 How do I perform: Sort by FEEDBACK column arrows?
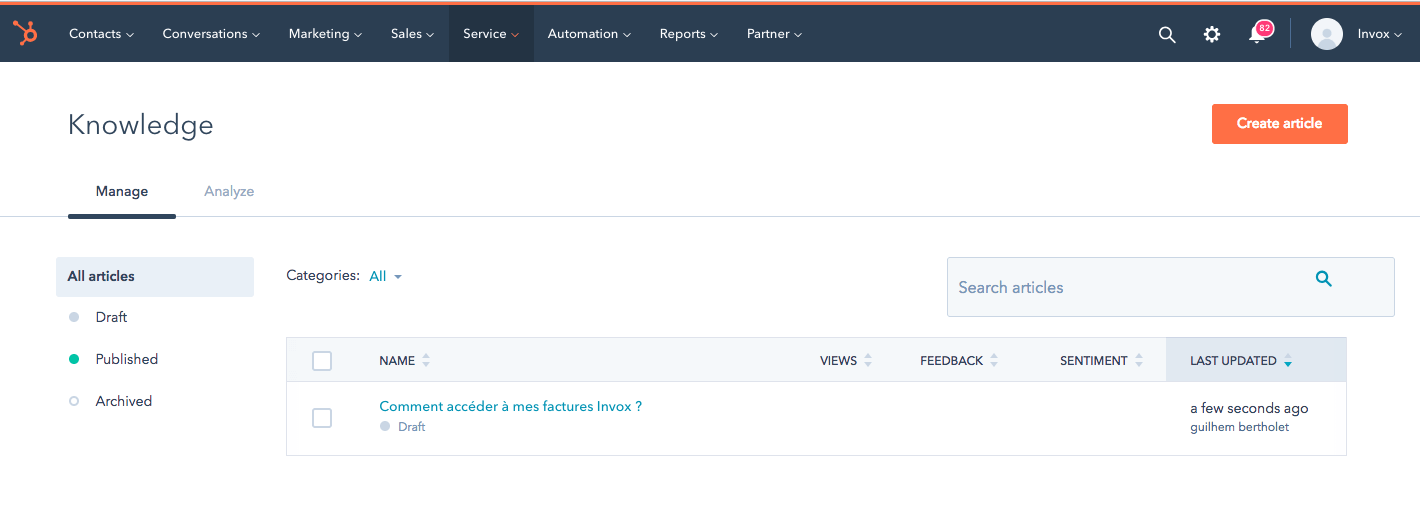tap(994, 361)
